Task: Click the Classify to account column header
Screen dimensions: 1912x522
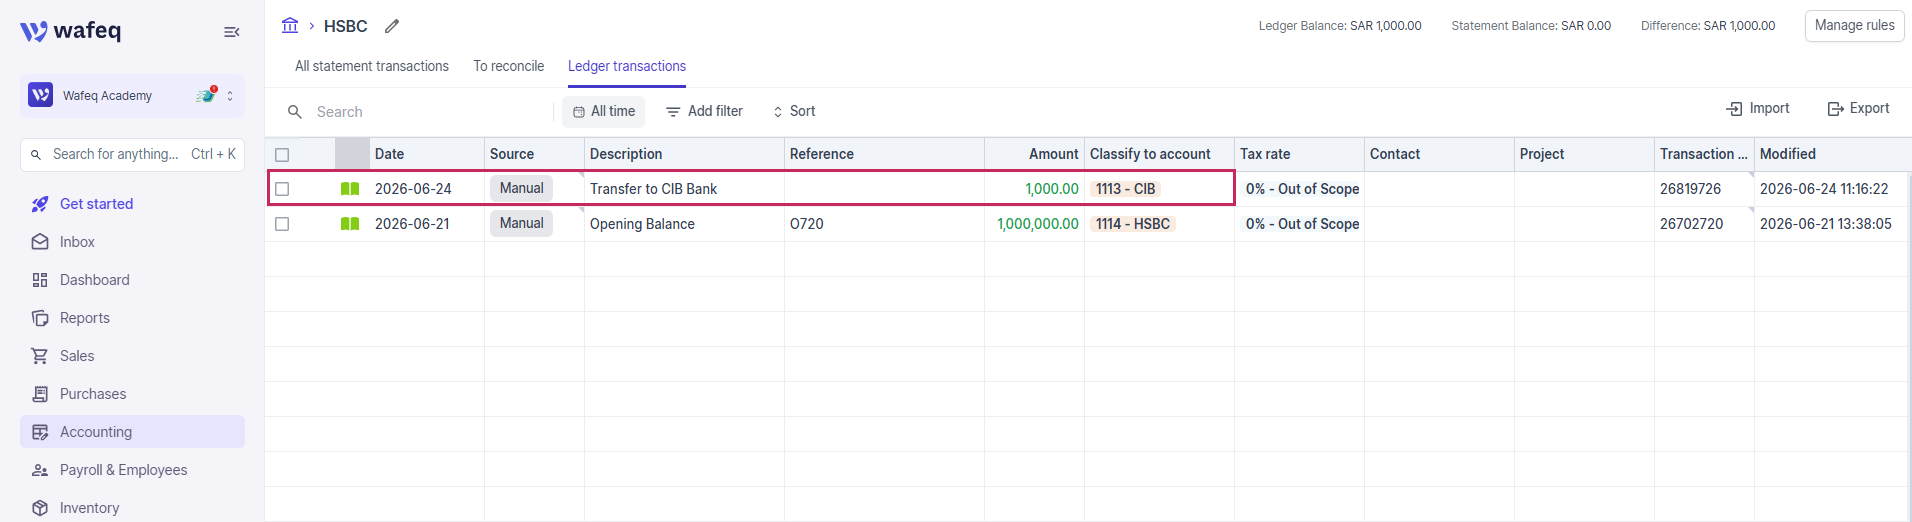Action: 1159,154
